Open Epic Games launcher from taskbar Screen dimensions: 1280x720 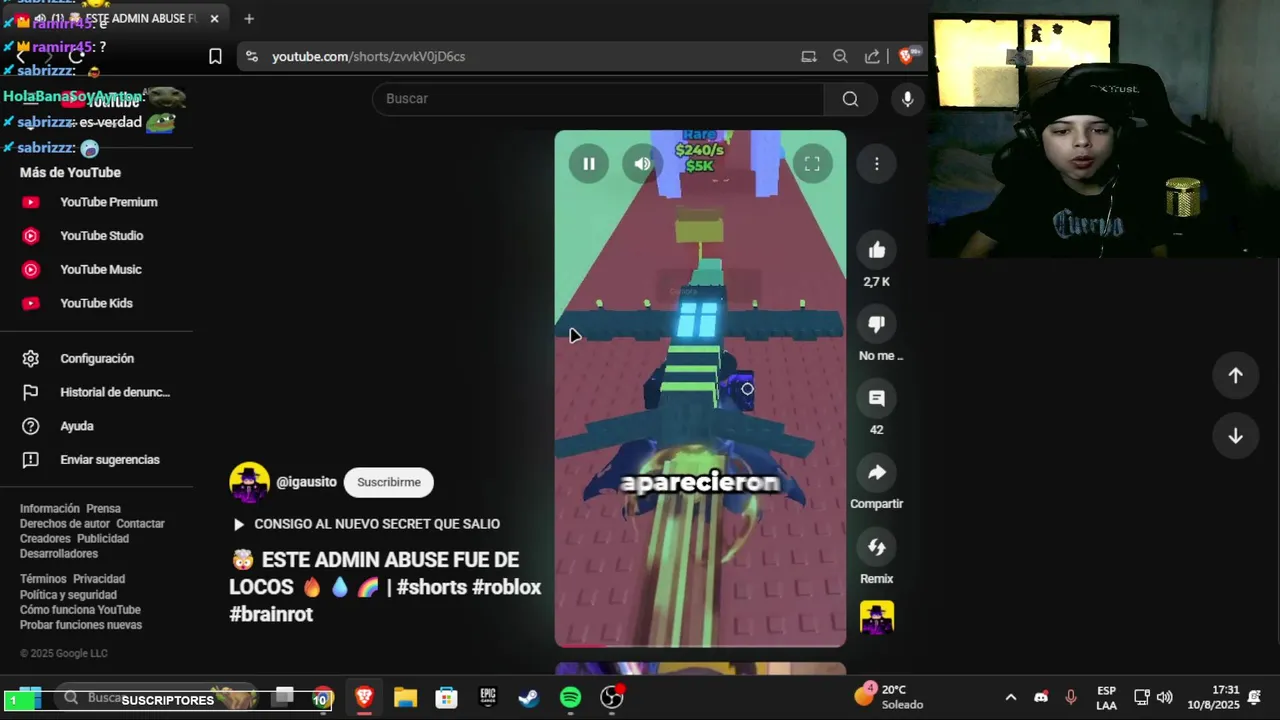(488, 697)
